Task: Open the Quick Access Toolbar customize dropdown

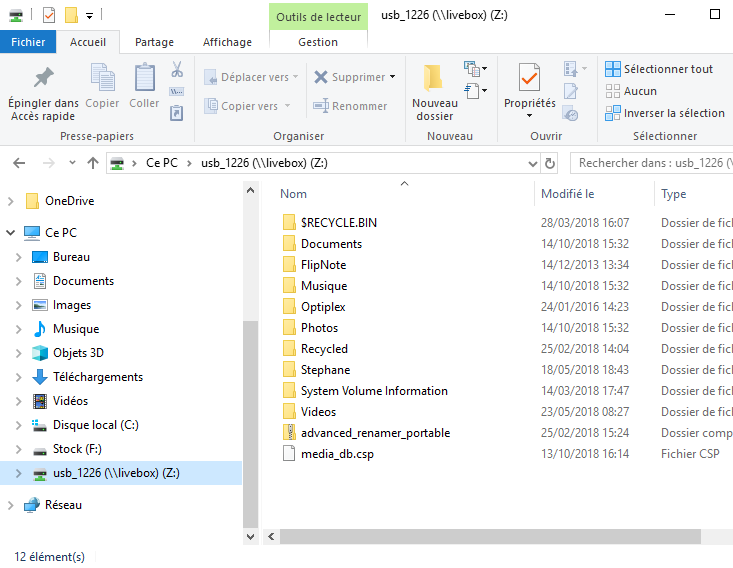Action: pyautogui.click(x=89, y=16)
